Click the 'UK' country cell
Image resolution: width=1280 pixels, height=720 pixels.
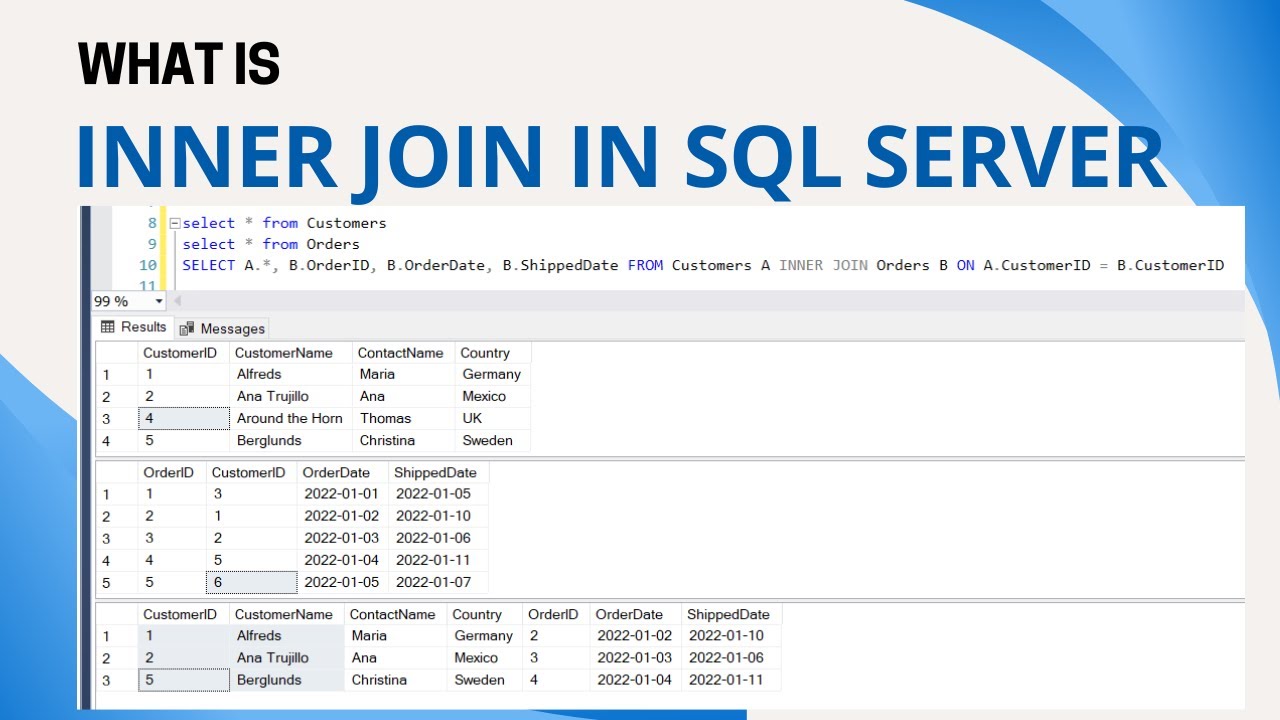click(493, 418)
